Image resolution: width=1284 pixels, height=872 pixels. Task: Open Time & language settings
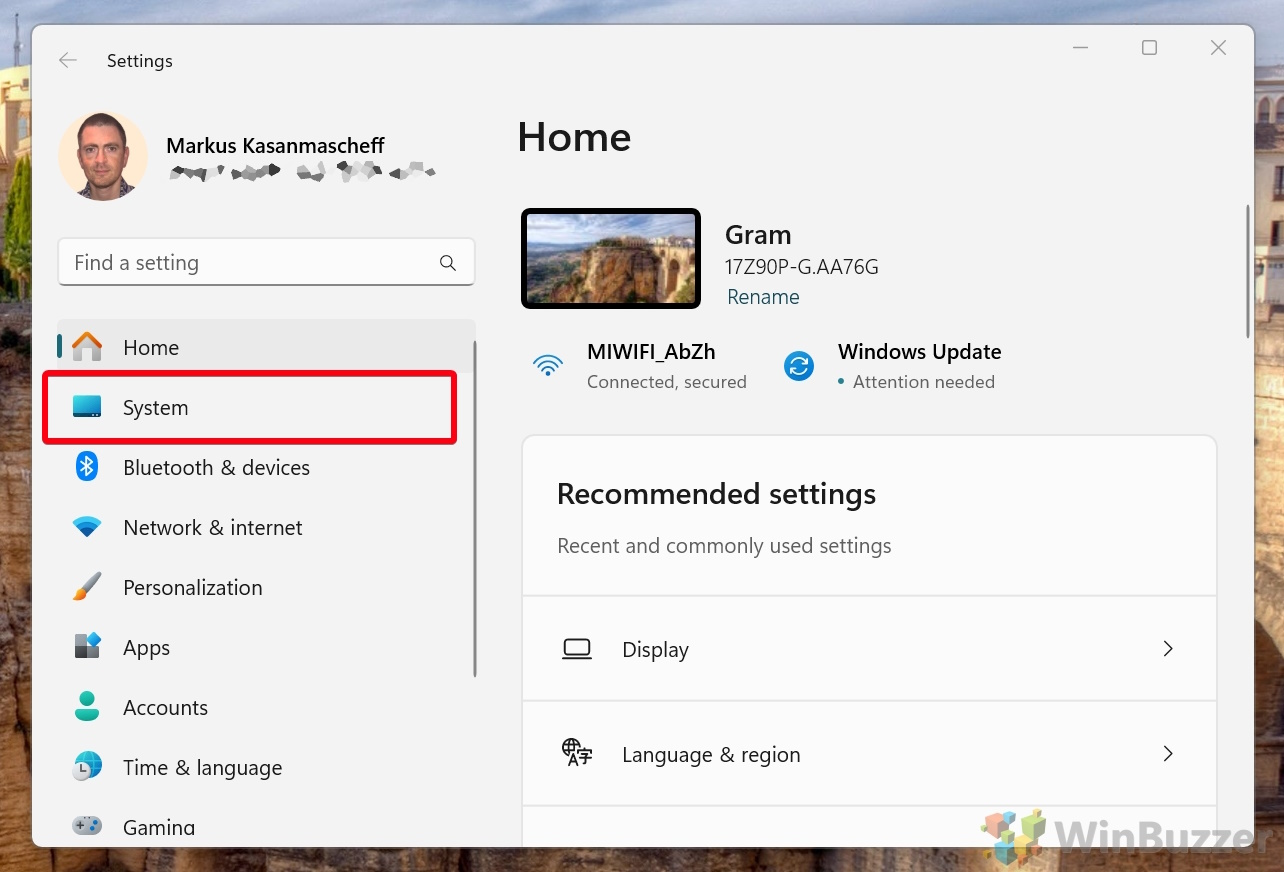tap(266, 767)
